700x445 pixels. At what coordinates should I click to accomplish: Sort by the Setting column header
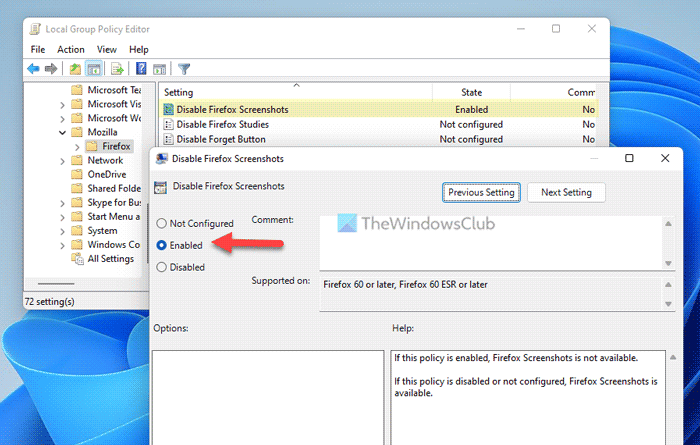[x=296, y=92]
